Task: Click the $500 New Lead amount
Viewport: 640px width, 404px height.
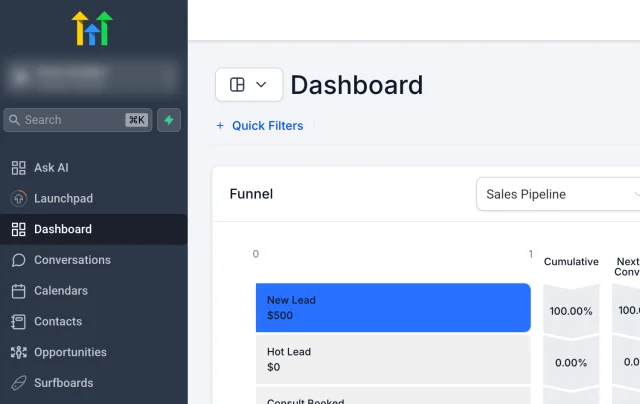Action: point(280,315)
